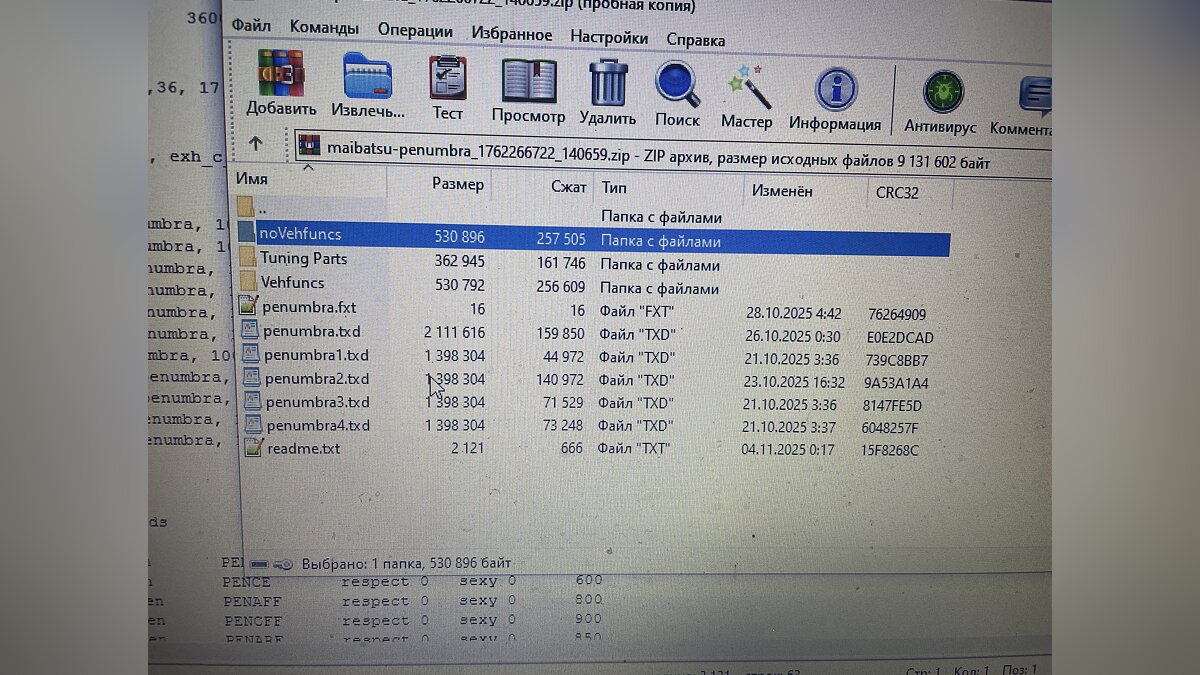Screen dimensions: 1200x675
Task: Sort the list by Имя column header
Action: (252, 180)
